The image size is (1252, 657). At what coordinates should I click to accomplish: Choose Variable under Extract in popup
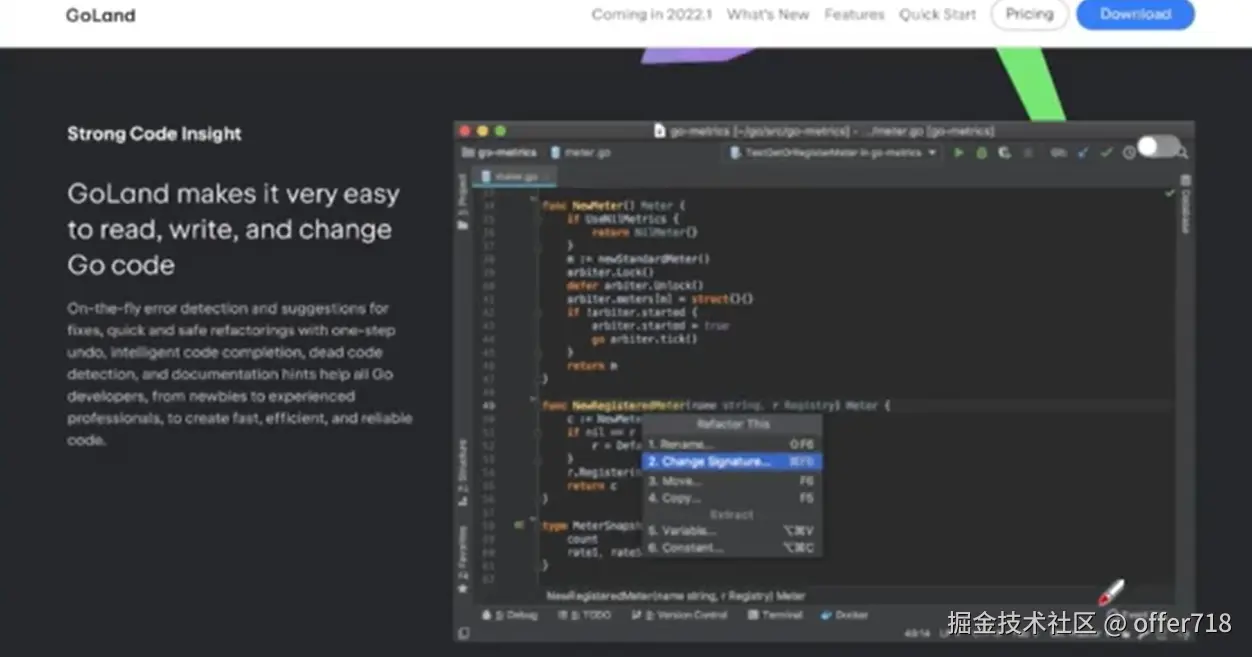point(731,531)
